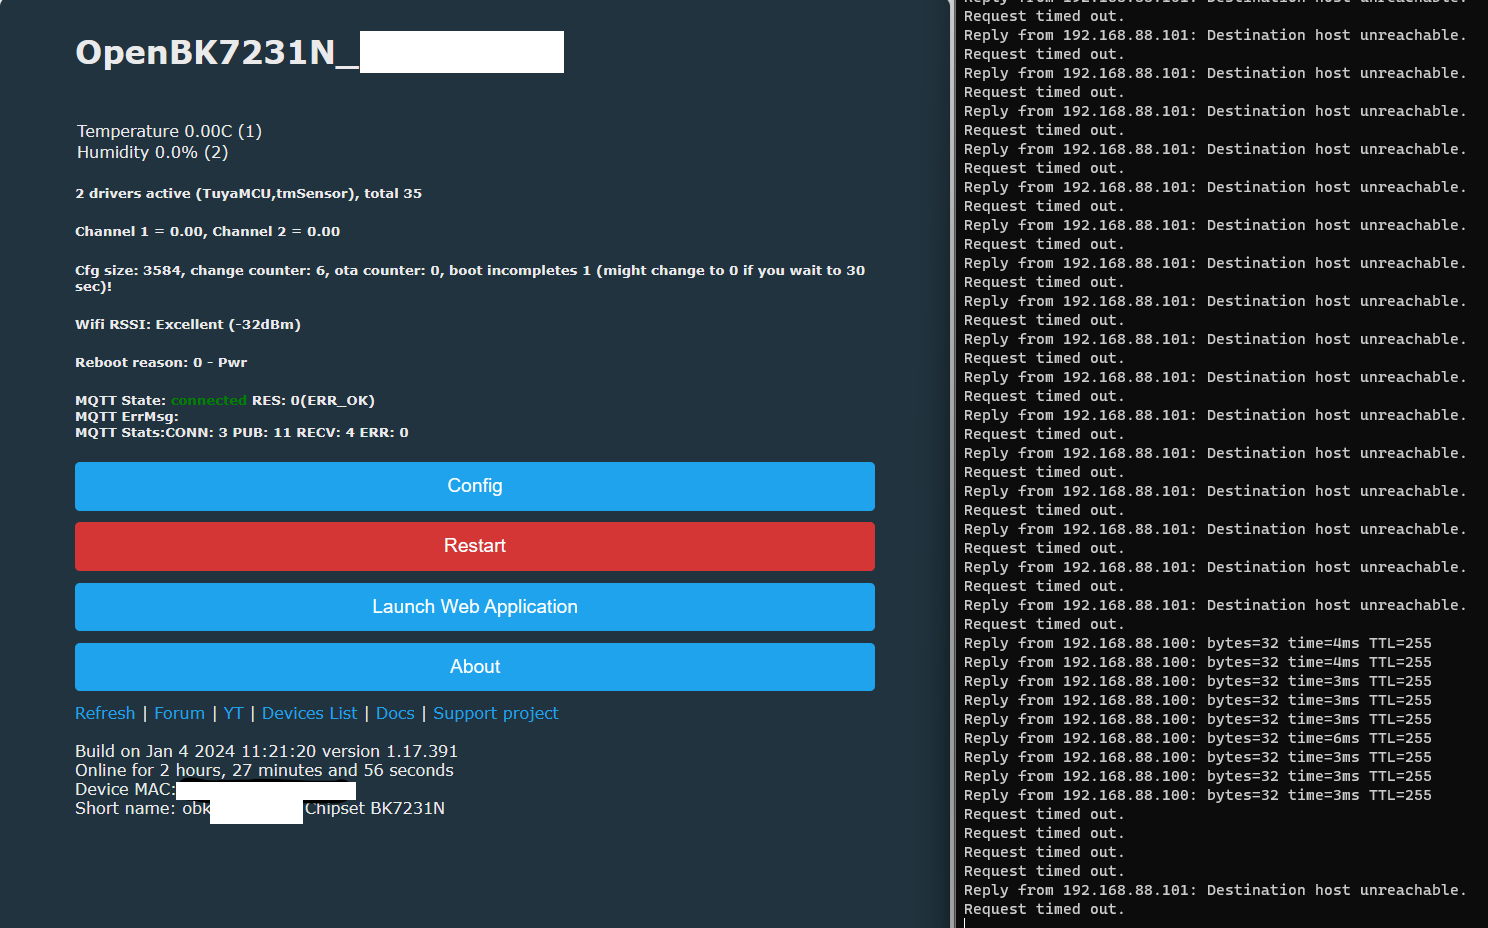
Task: Select the 'Online for 2 hours' line
Action: pos(264,770)
